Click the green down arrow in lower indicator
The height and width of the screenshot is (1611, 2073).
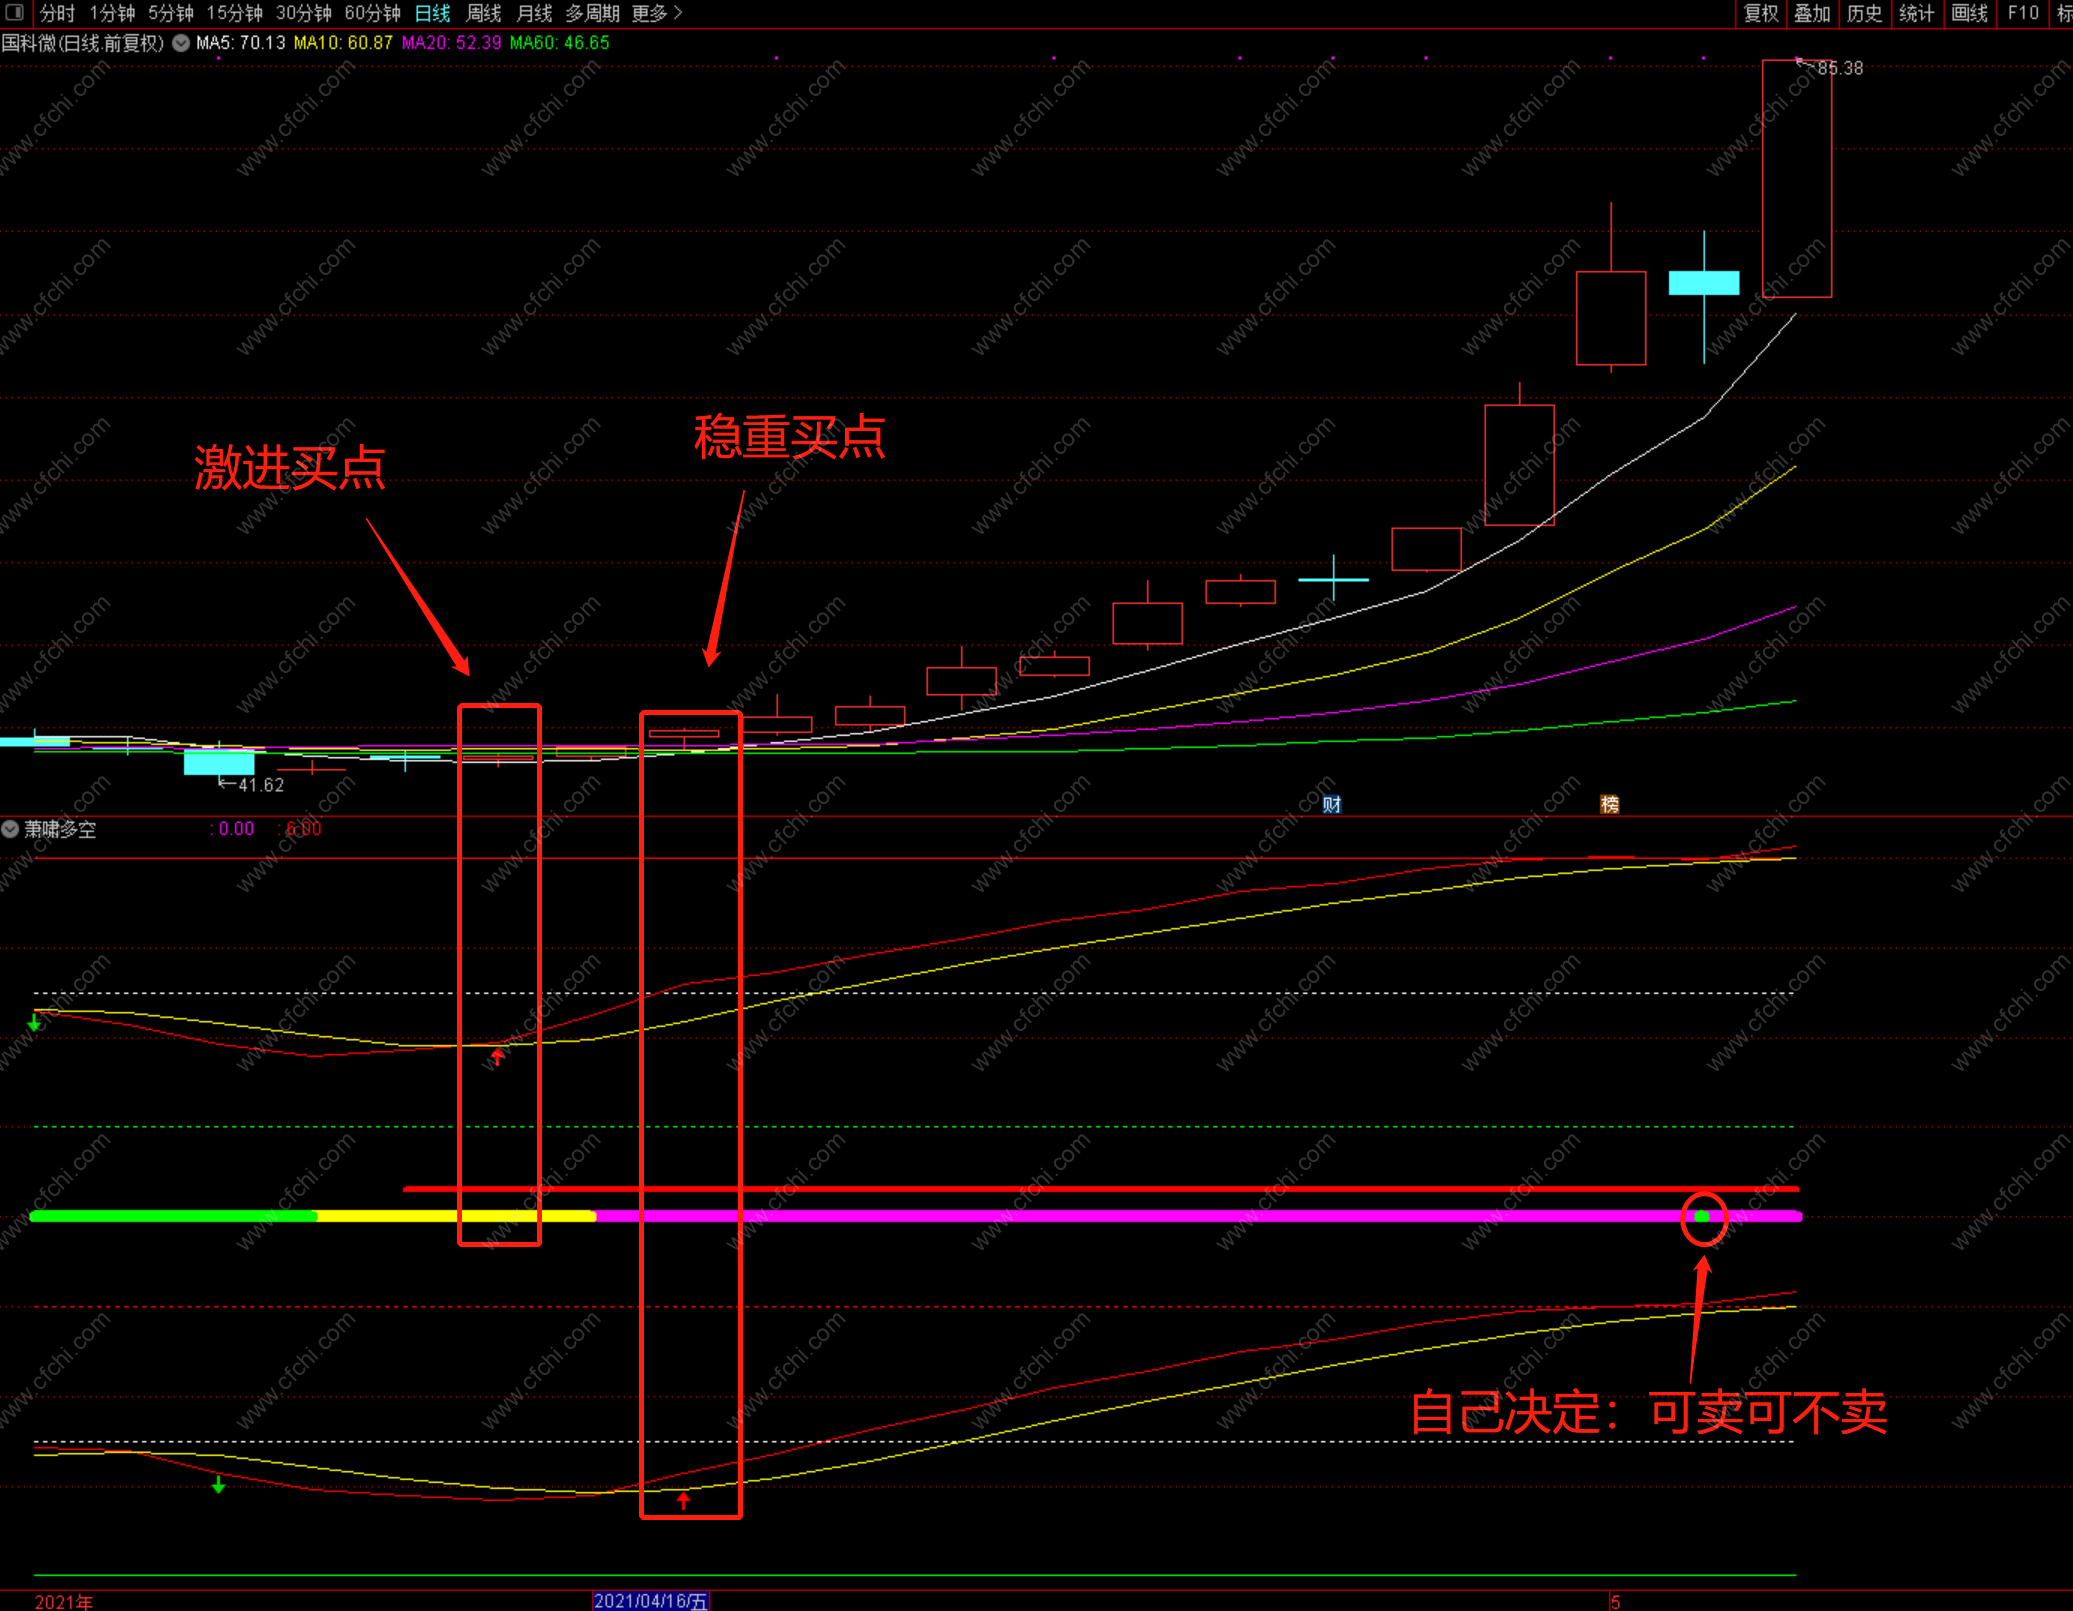tap(219, 1486)
